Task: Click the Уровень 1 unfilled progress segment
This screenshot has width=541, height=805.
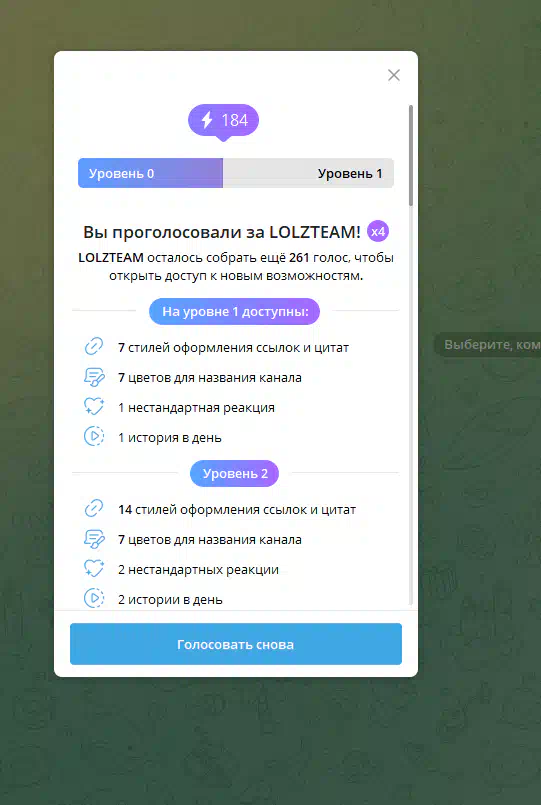Action: pos(308,173)
